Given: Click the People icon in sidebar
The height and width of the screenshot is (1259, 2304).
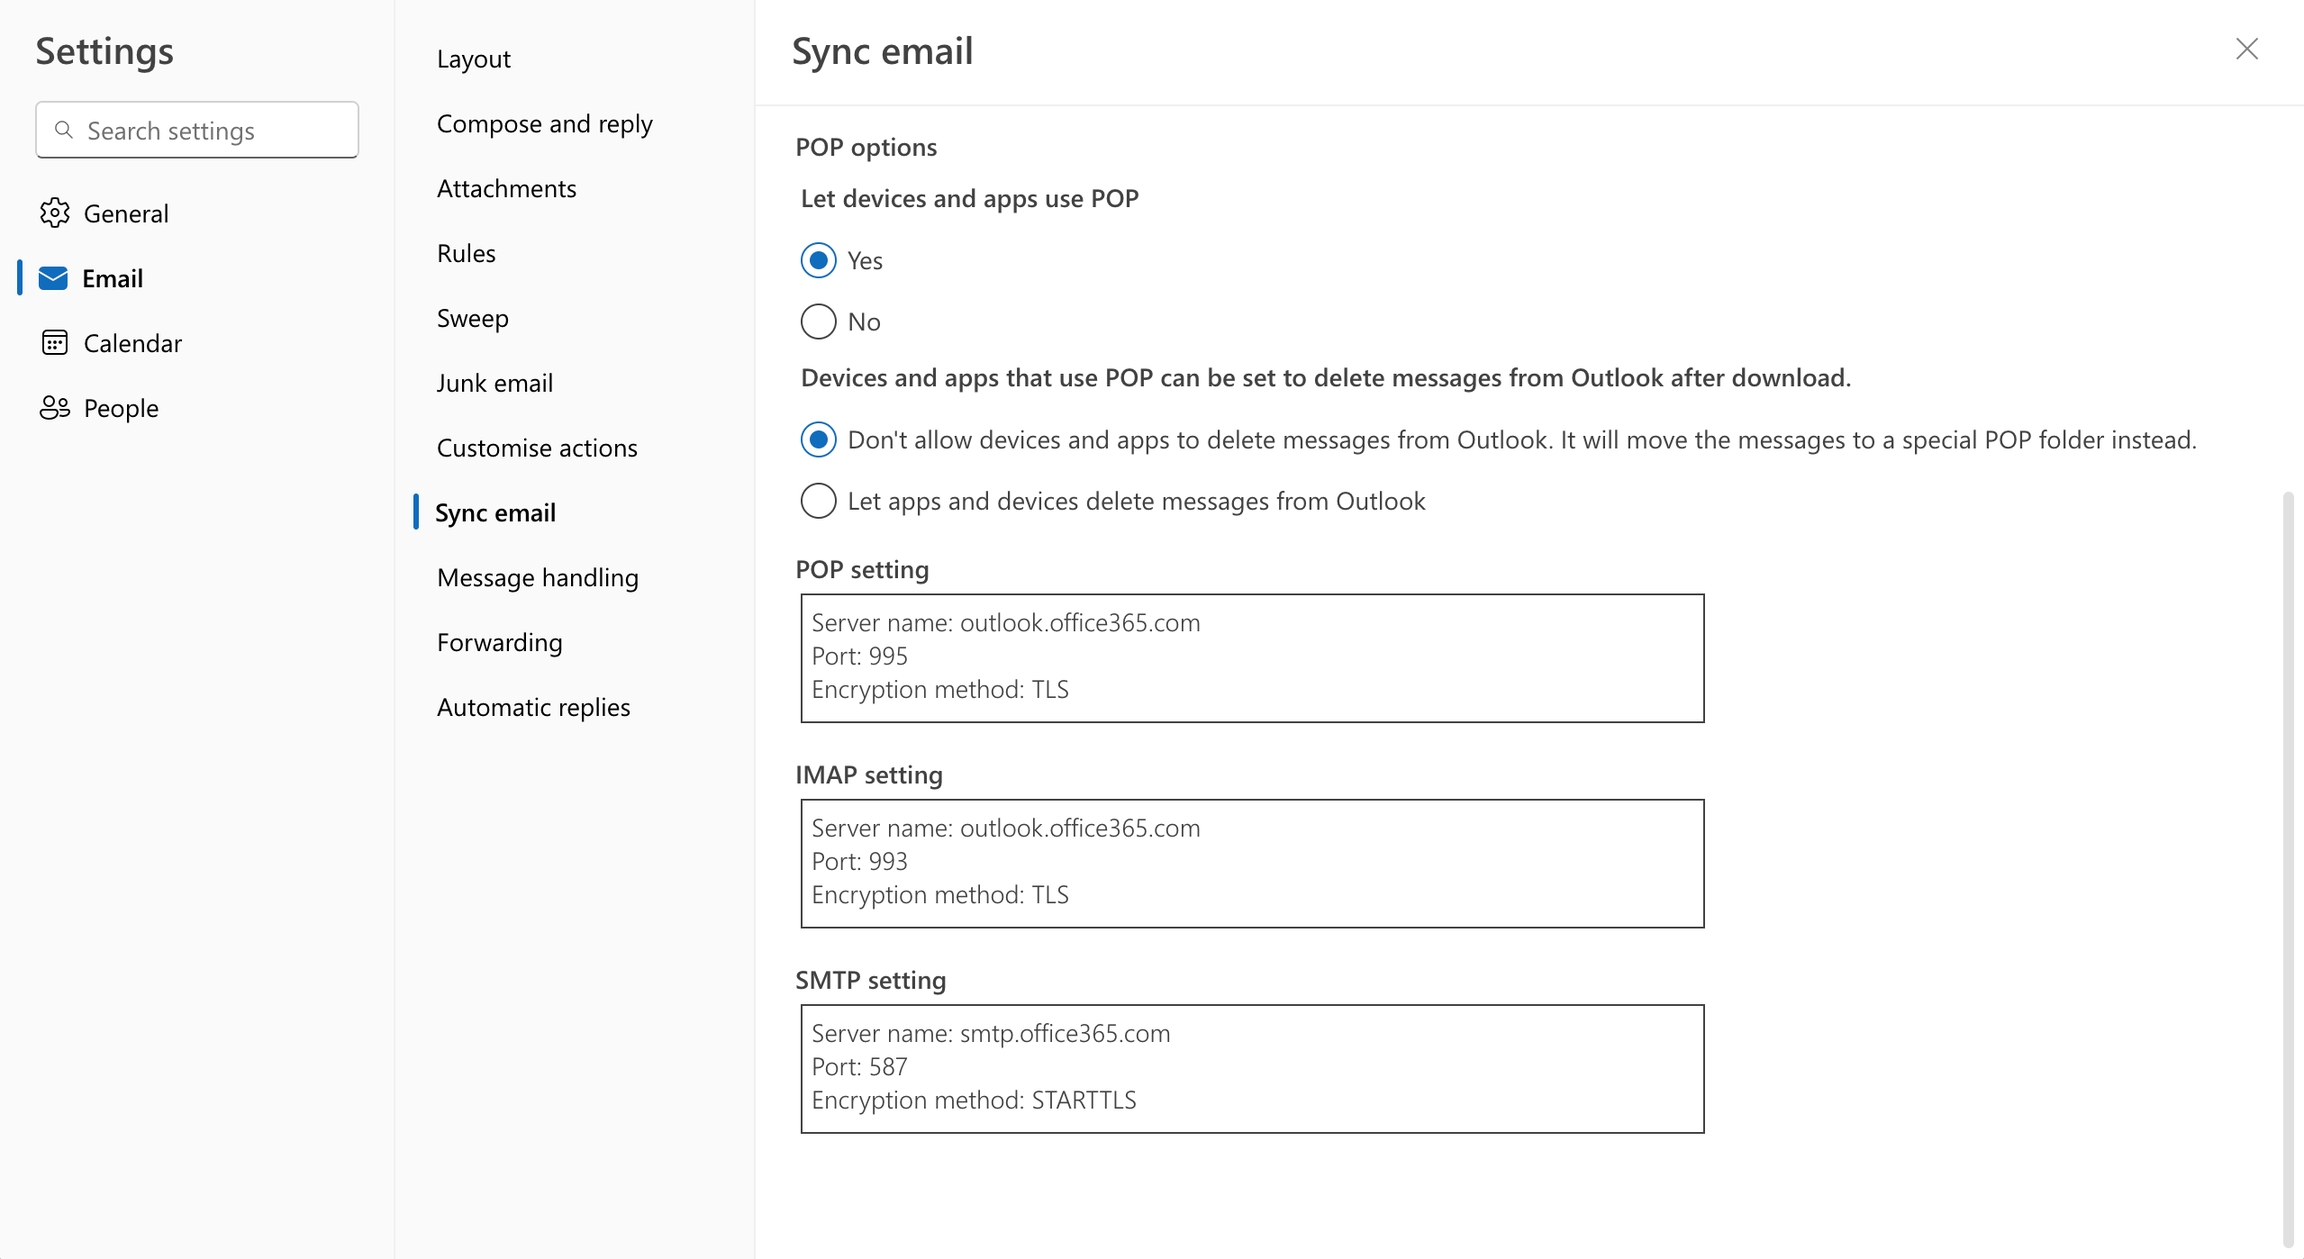Looking at the screenshot, I should [x=54, y=408].
